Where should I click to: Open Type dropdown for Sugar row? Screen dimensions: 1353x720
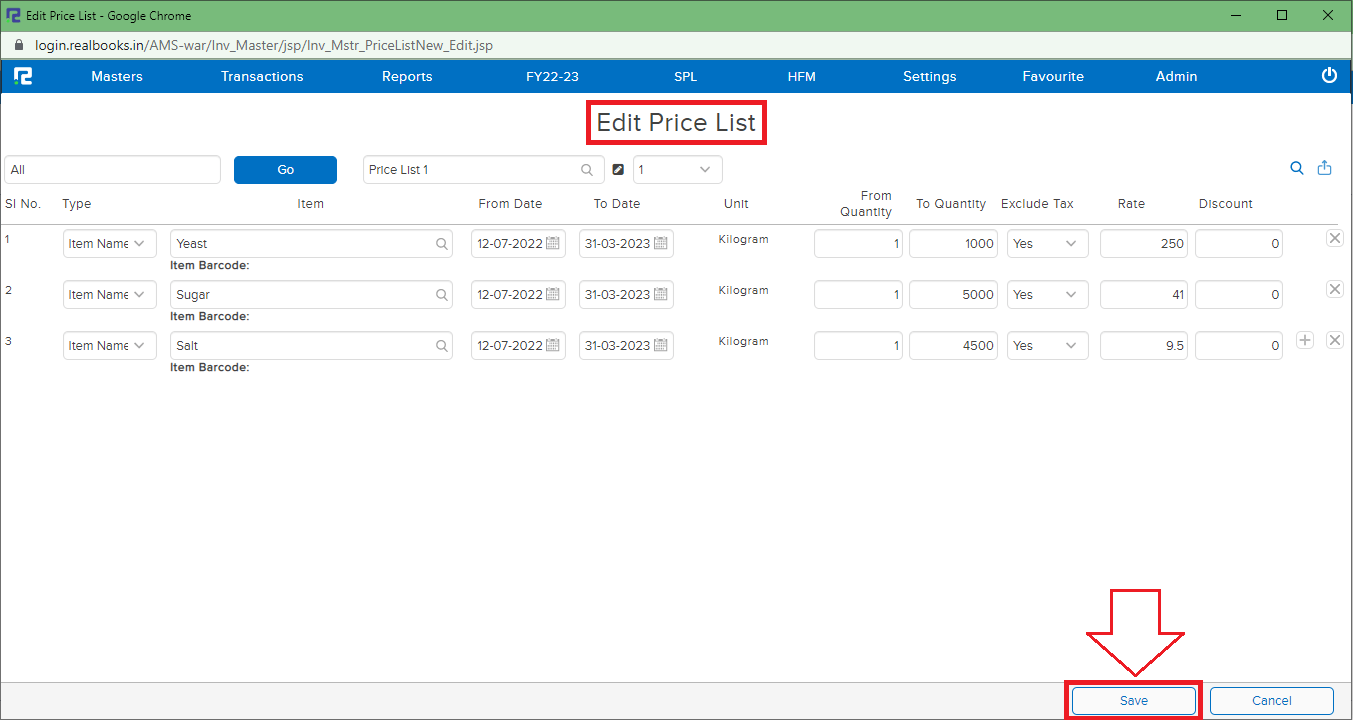tap(109, 295)
